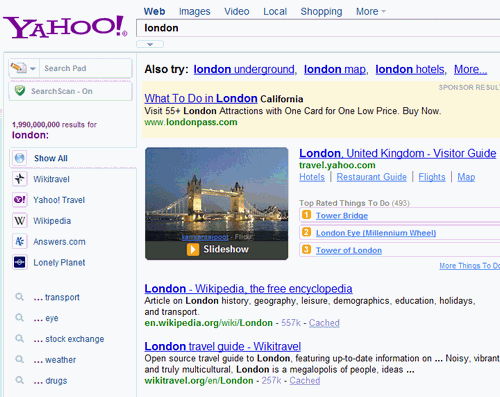Select the Show All filter label
Viewport: 500px width, 397px height.
[51, 158]
